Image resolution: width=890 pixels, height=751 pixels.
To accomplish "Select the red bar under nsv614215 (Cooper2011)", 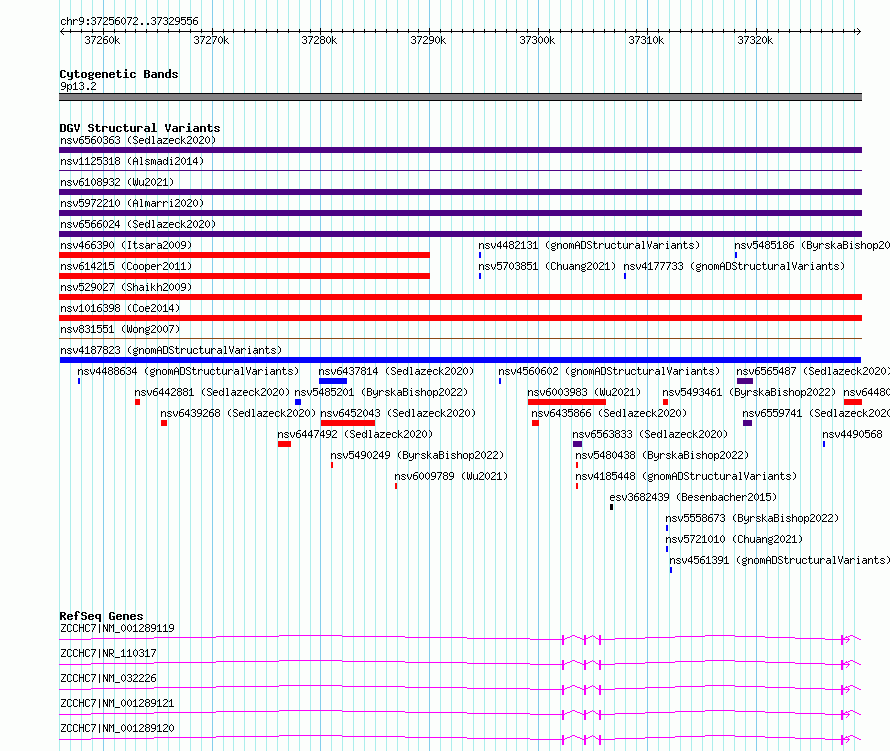I will coord(244,276).
